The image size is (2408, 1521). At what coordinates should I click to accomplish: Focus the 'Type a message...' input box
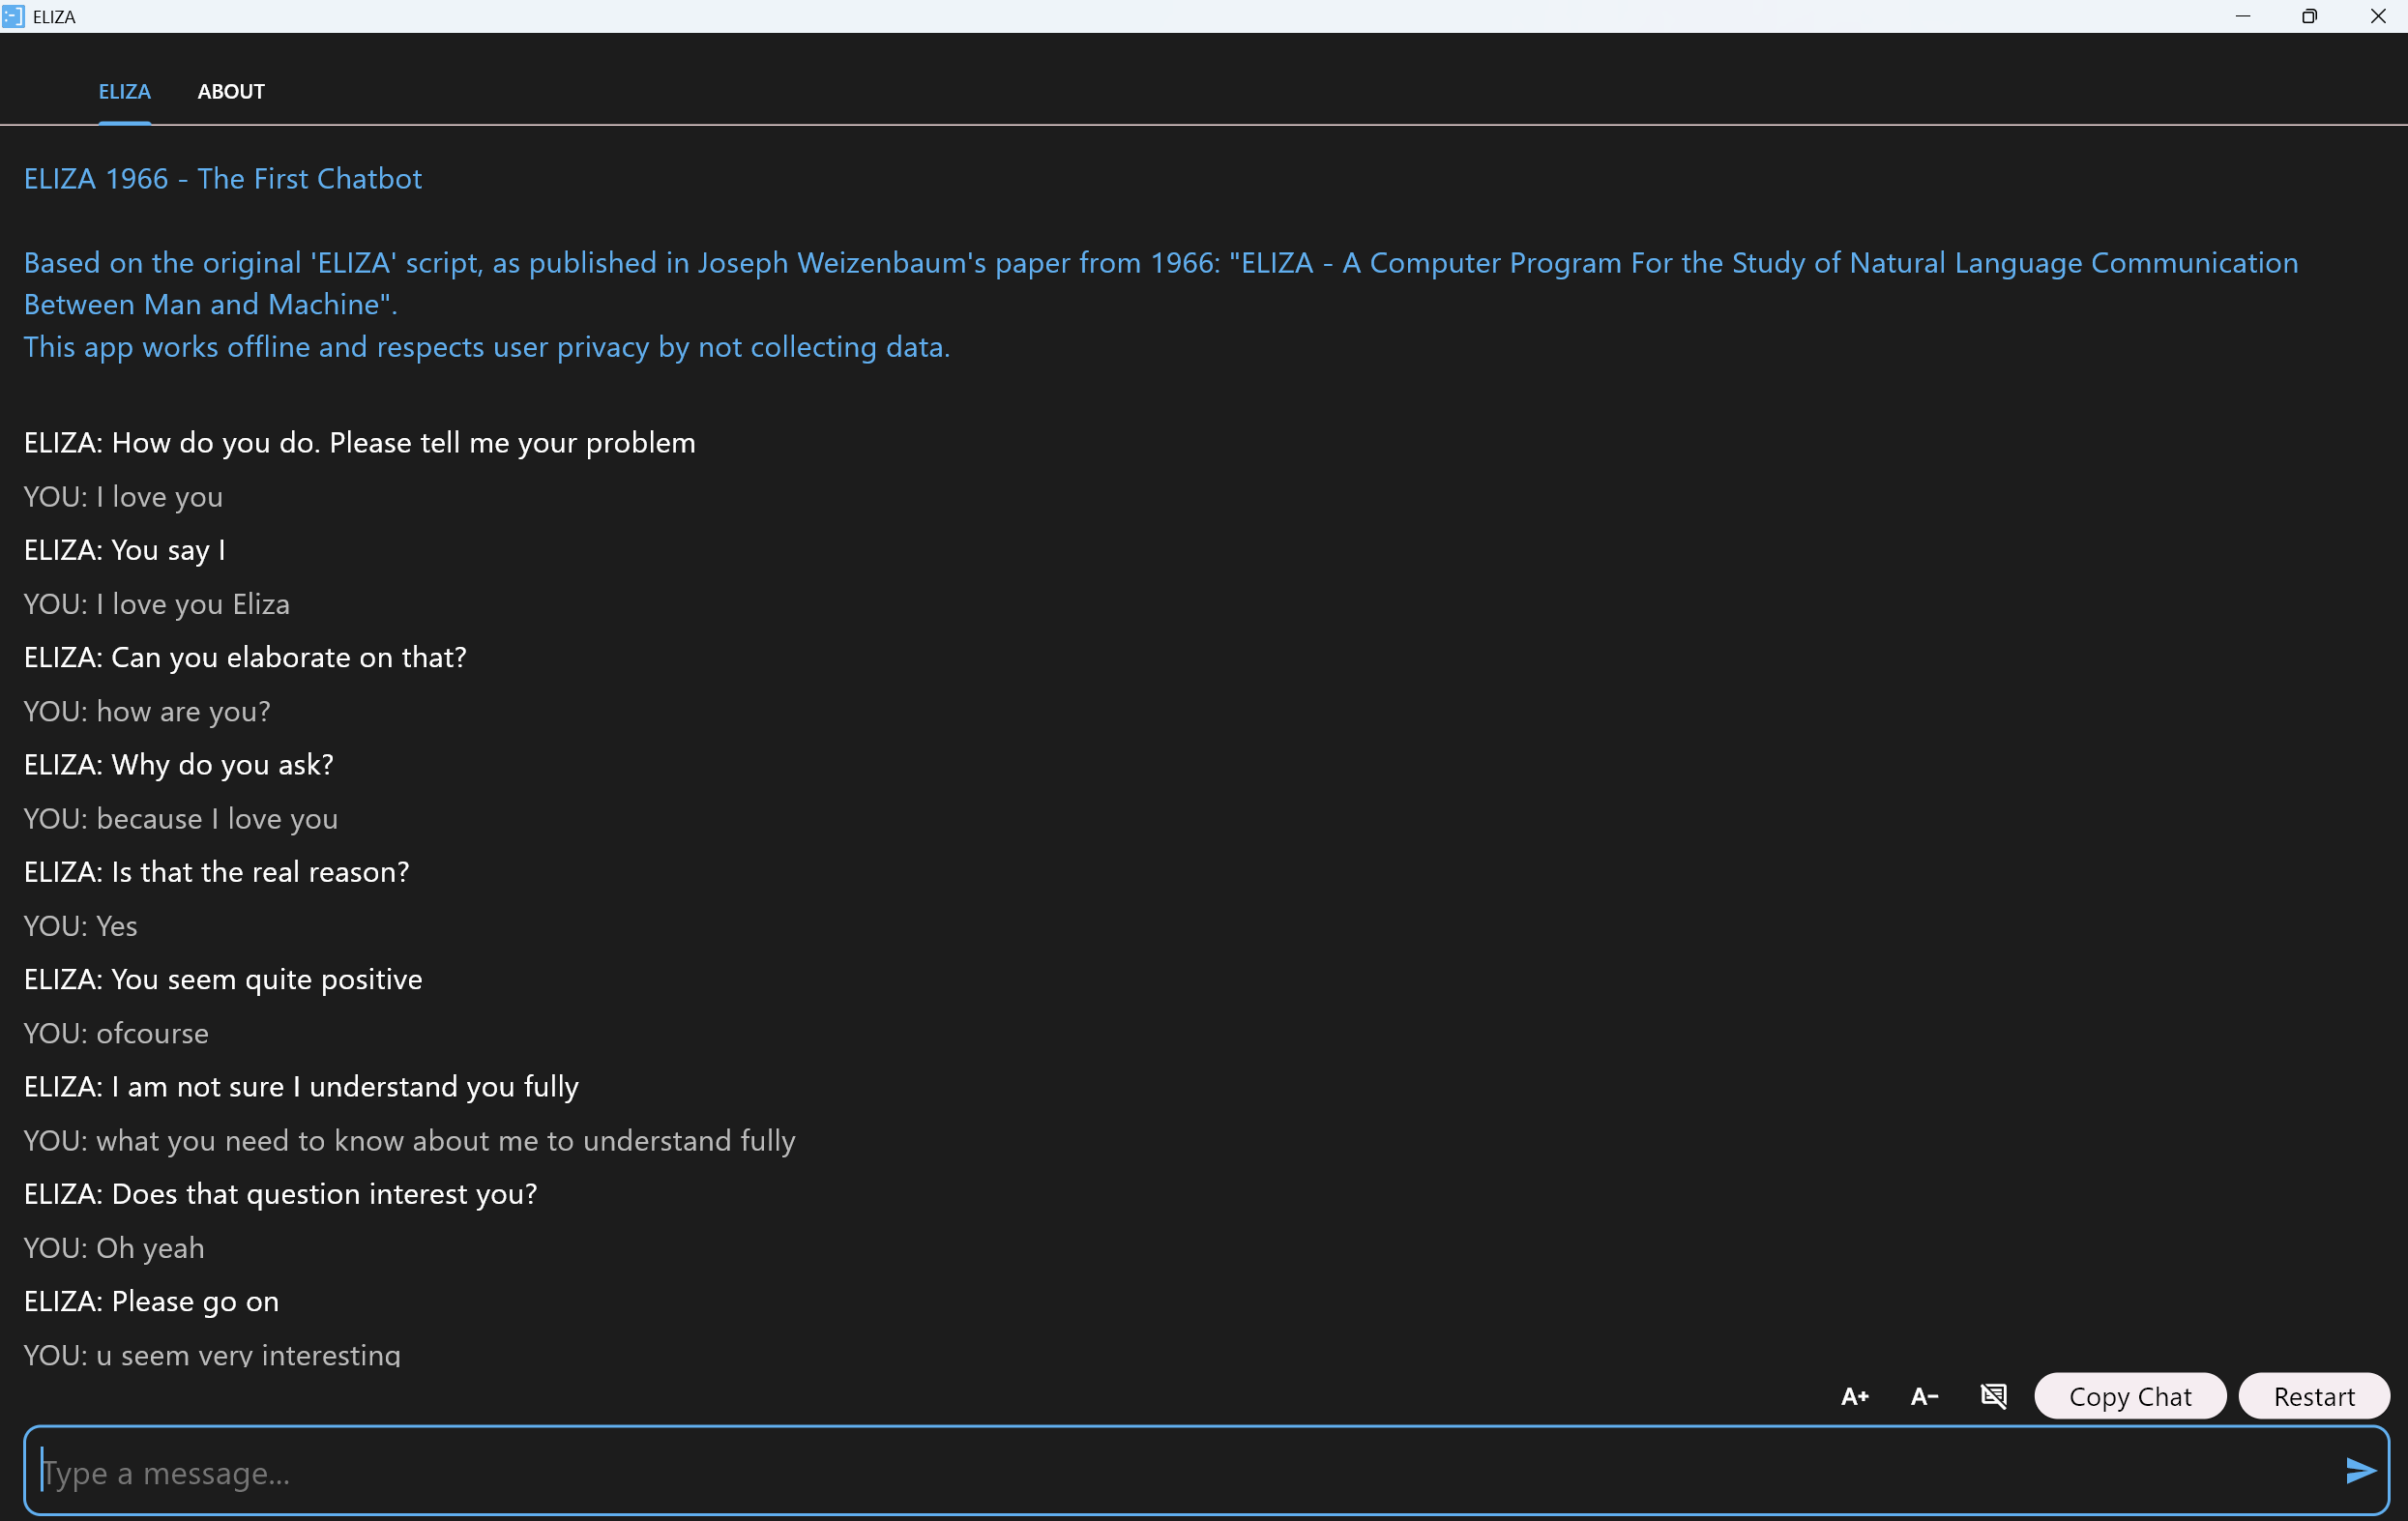tap(1180, 1472)
